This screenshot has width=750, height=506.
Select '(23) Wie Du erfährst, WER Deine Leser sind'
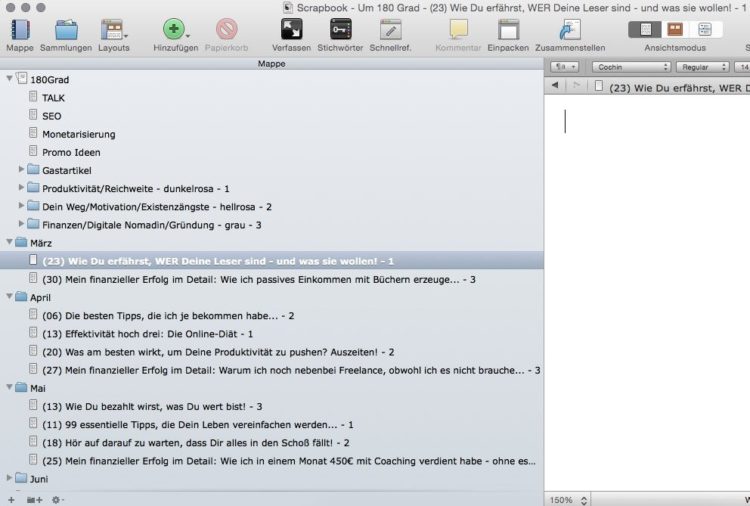point(272,261)
